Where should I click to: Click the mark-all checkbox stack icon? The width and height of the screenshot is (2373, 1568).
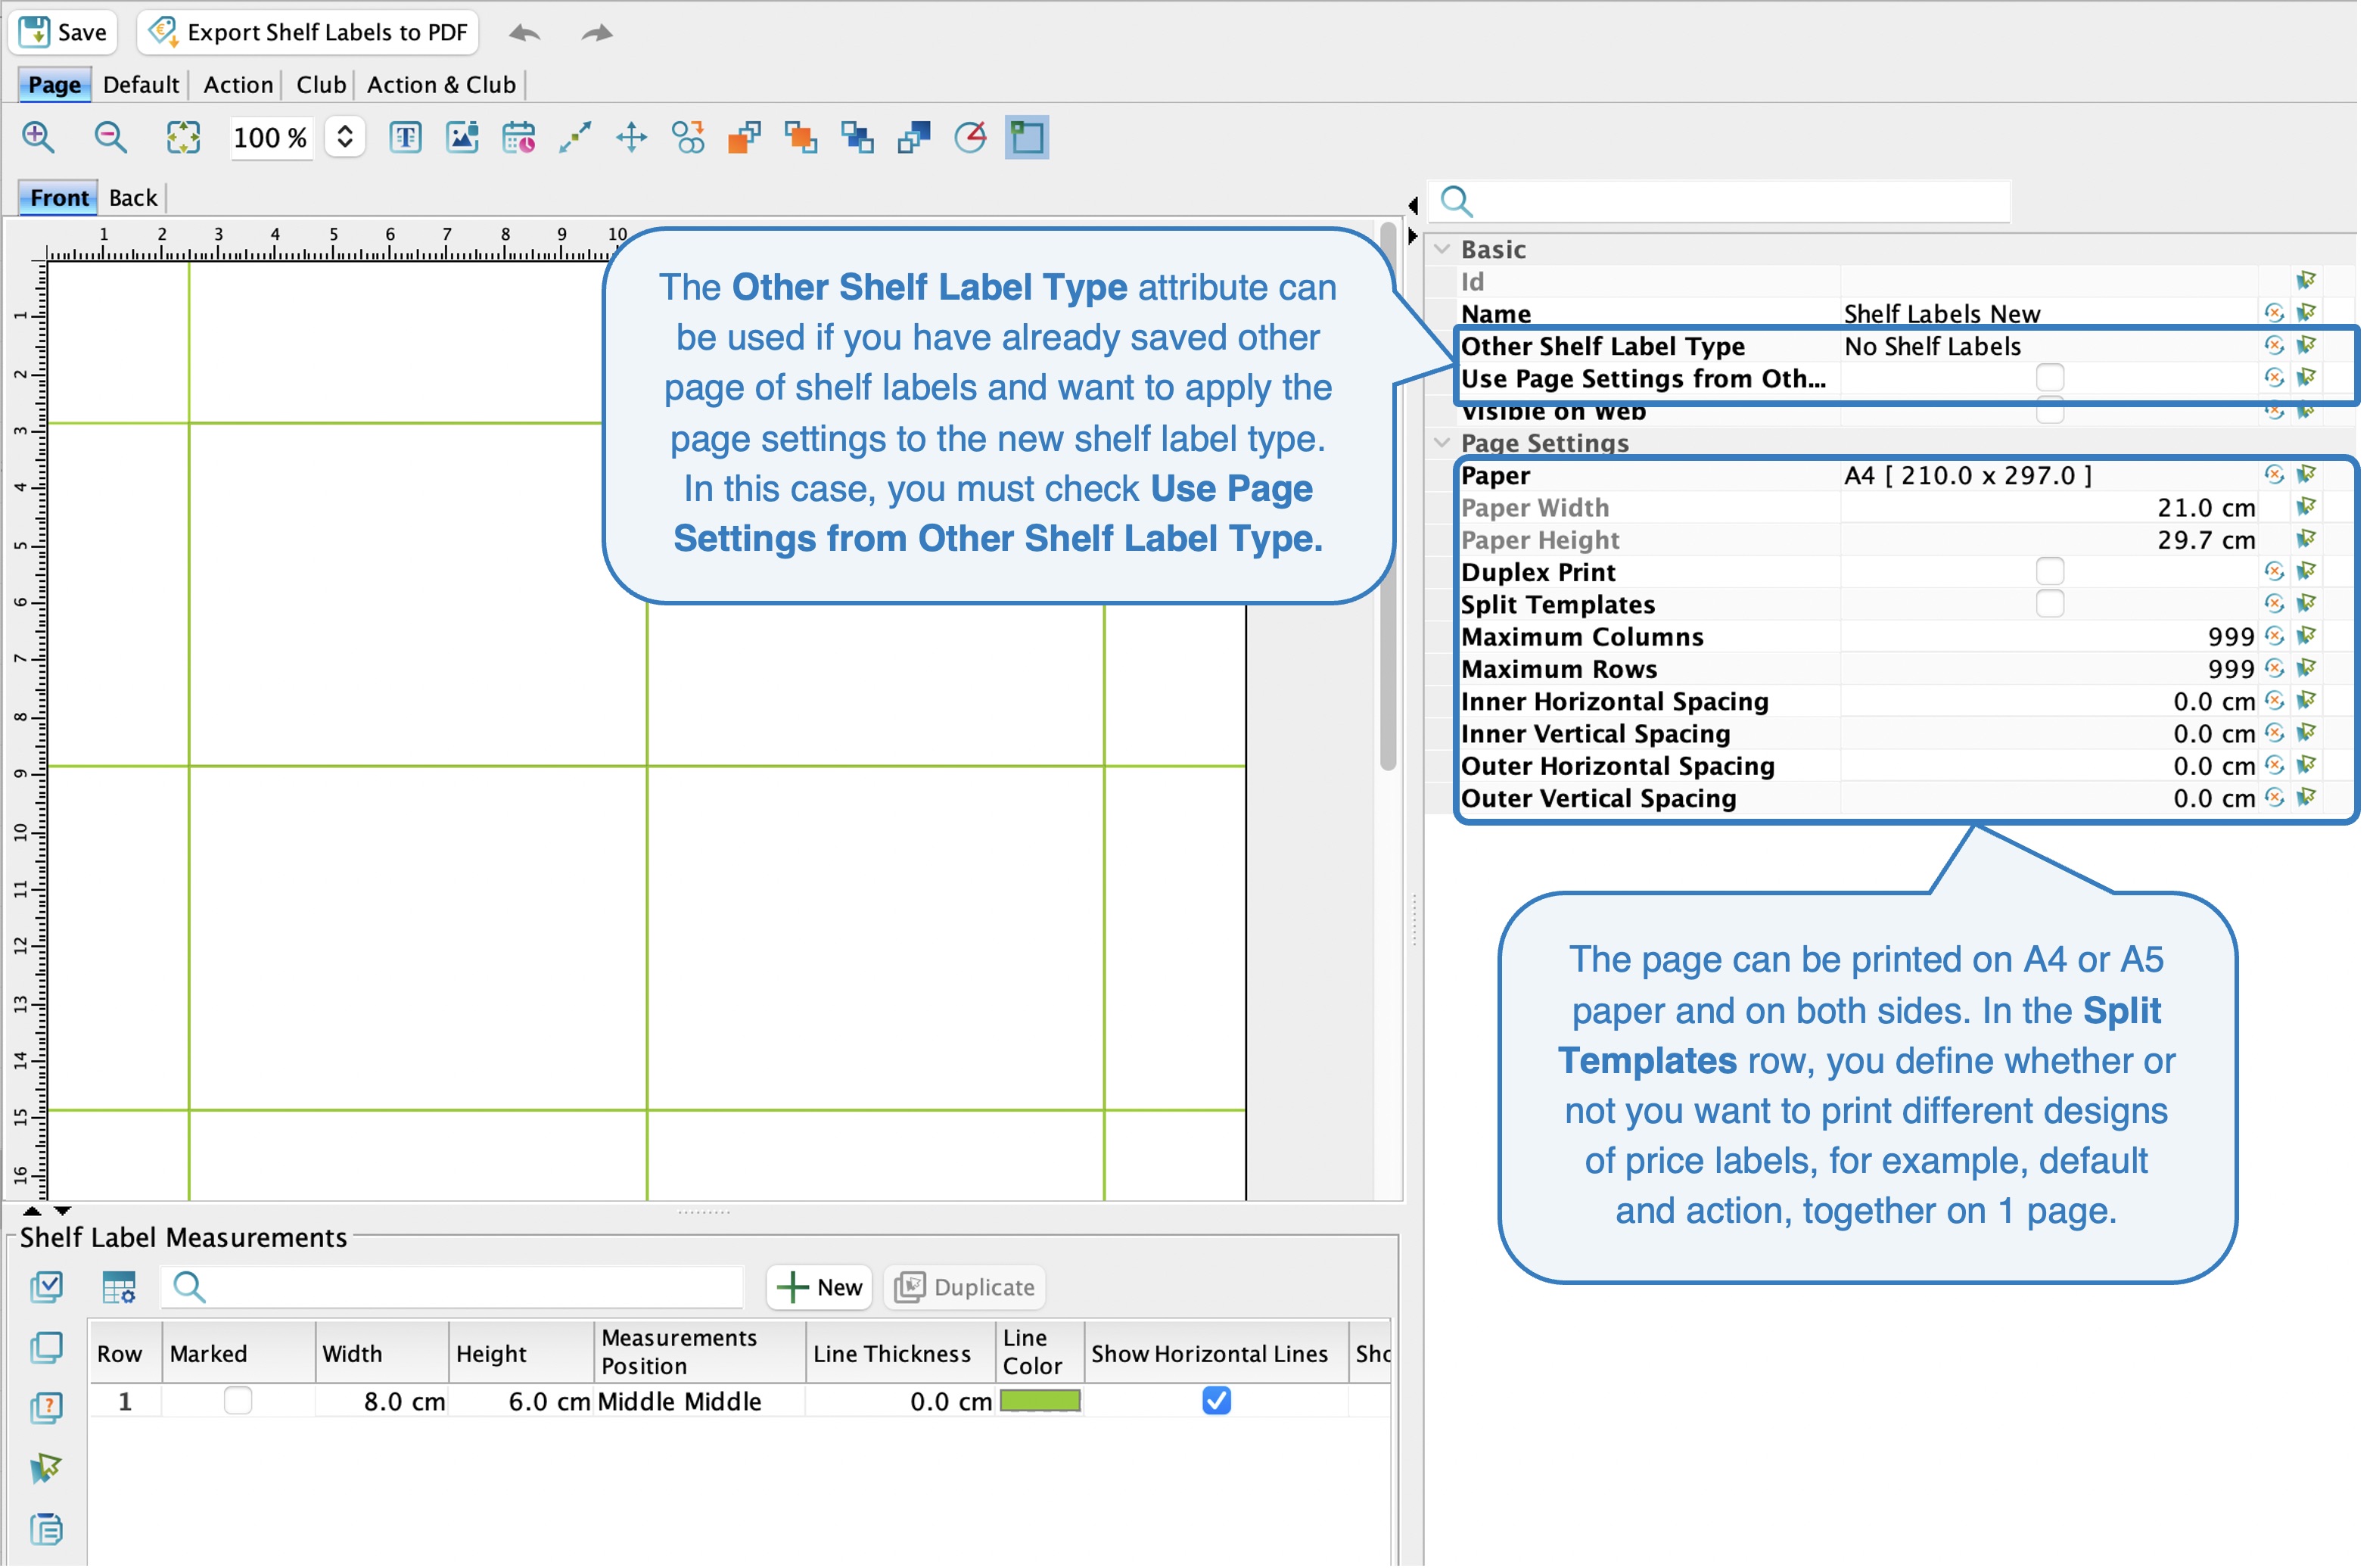(46, 1287)
